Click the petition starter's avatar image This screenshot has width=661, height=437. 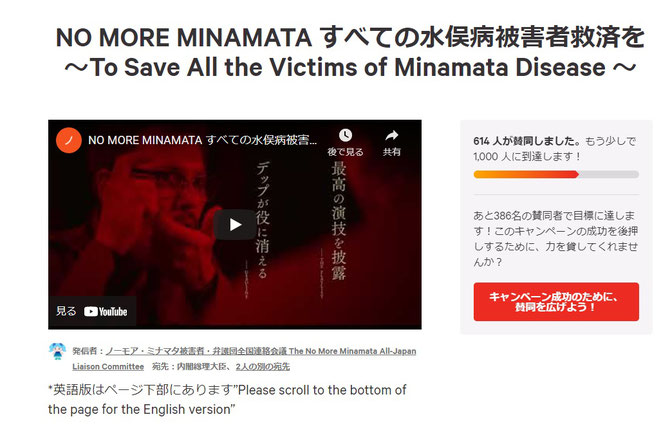coord(57,351)
